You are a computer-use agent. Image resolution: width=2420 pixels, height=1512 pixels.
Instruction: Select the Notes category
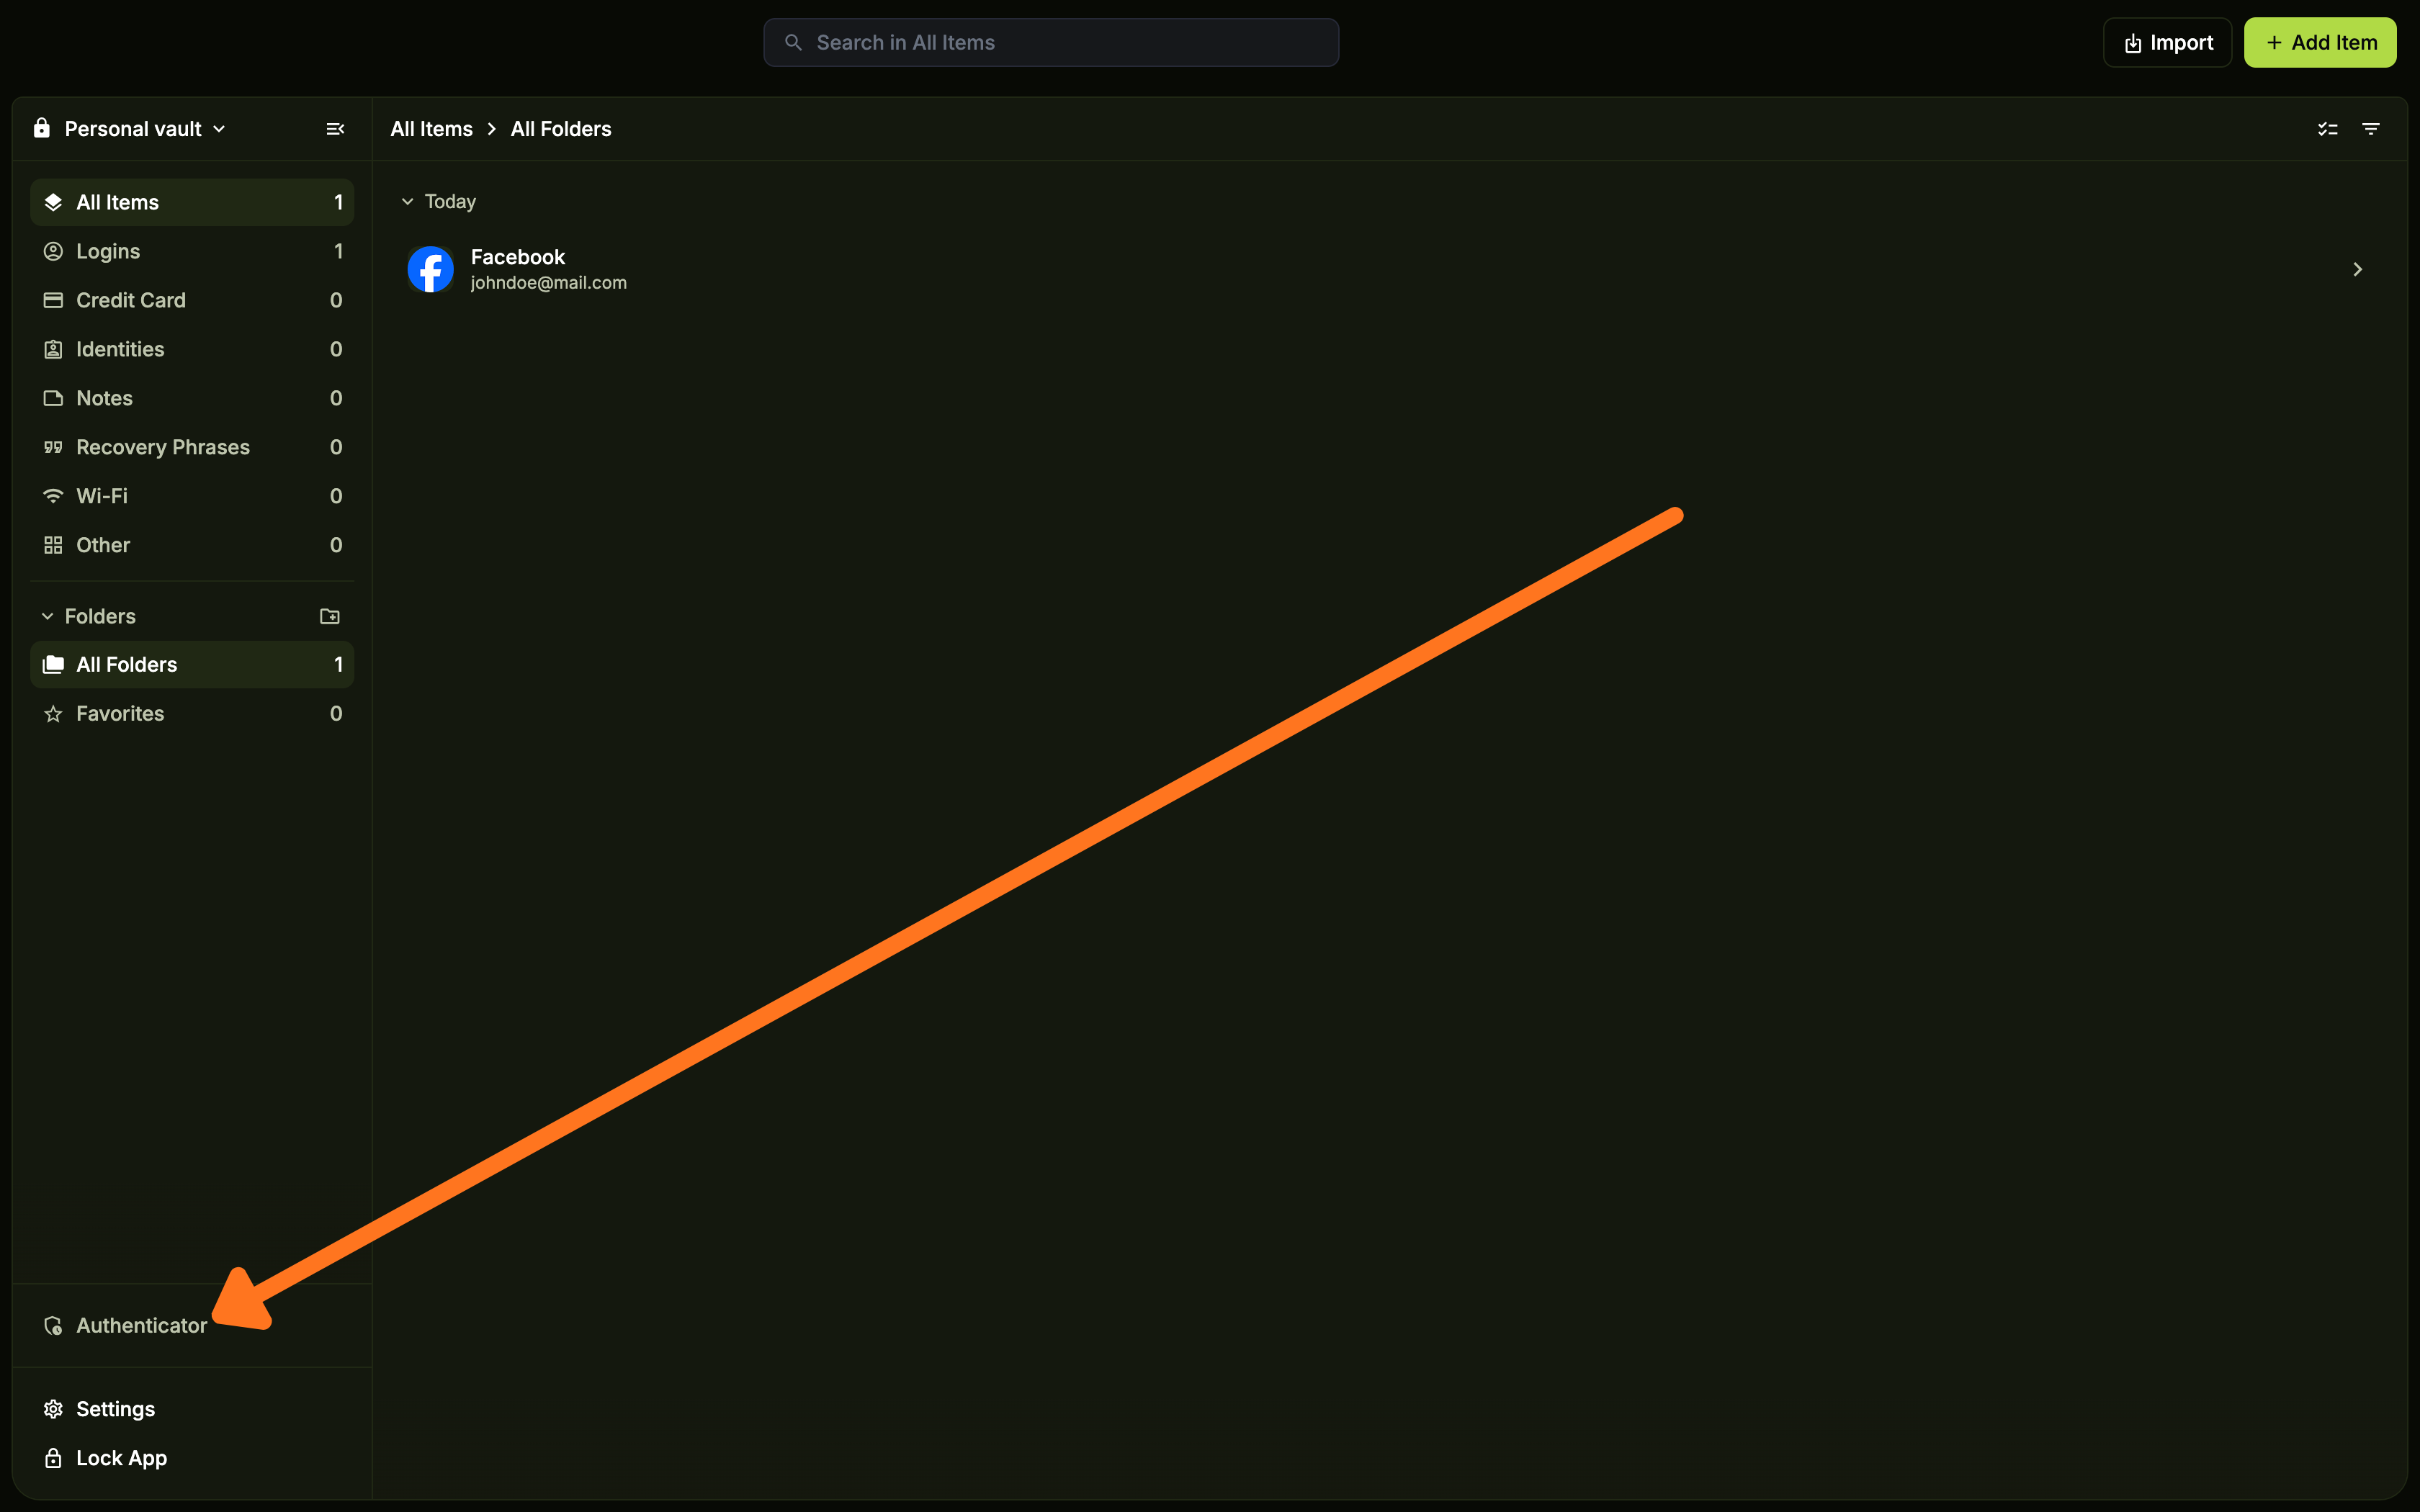pos(192,399)
